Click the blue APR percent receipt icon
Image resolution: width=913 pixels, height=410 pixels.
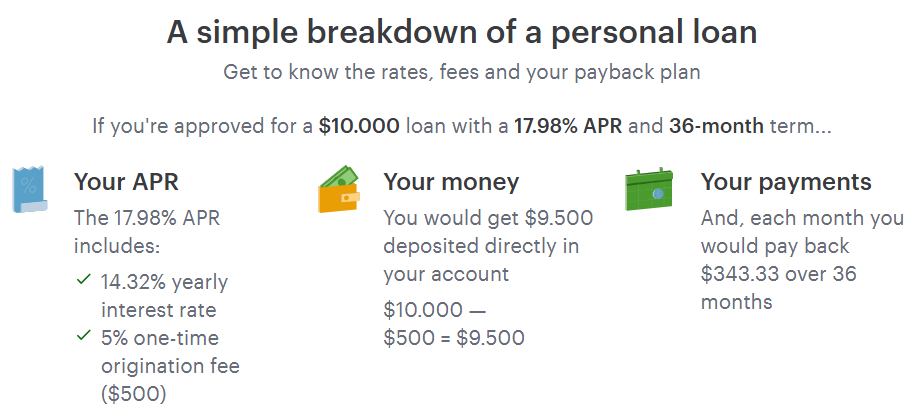pyautogui.click(x=29, y=190)
